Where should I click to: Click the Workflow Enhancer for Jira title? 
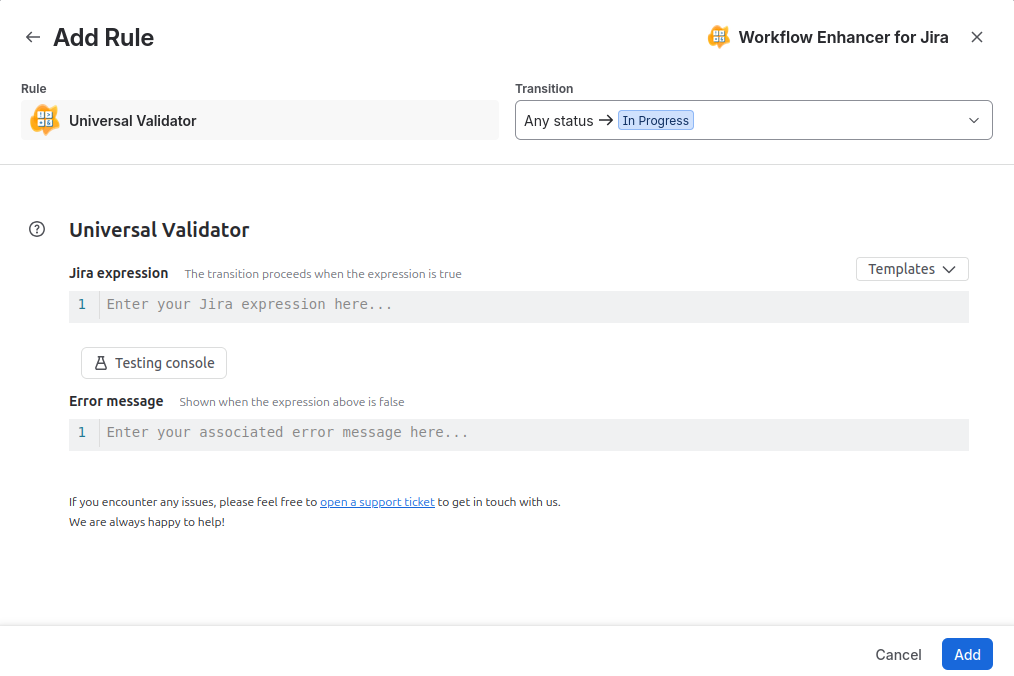tap(843, 38)
